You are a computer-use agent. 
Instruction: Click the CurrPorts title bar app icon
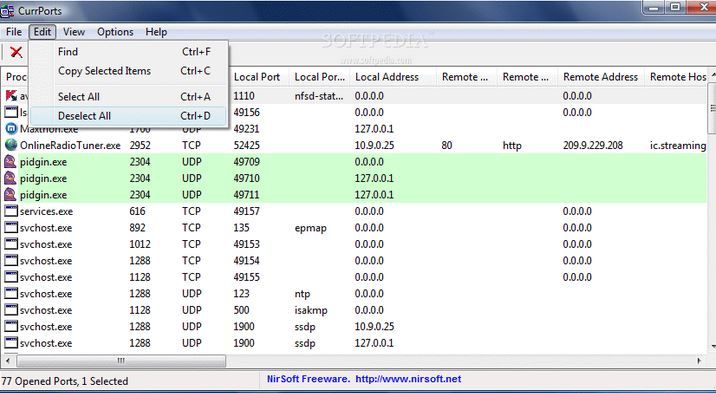[x=7, y=10]
